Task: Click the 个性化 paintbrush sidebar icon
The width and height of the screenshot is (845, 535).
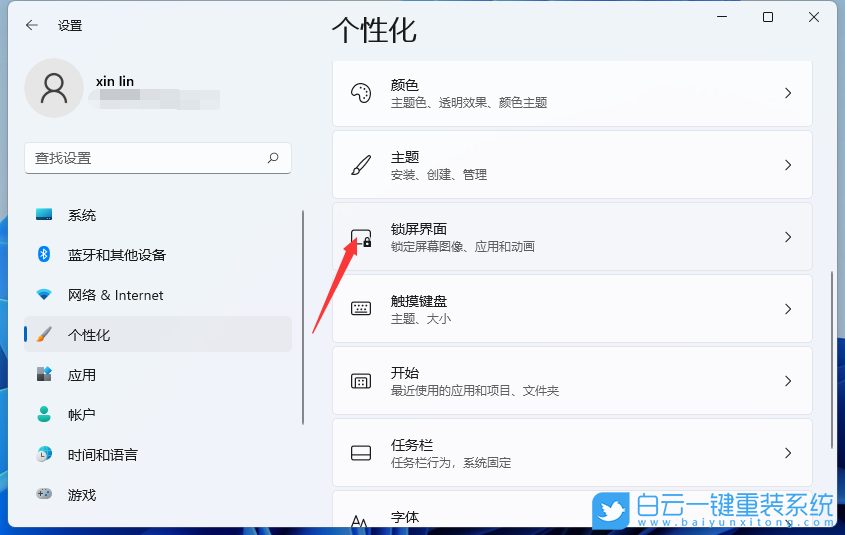Action: click(x=44, y=334)
